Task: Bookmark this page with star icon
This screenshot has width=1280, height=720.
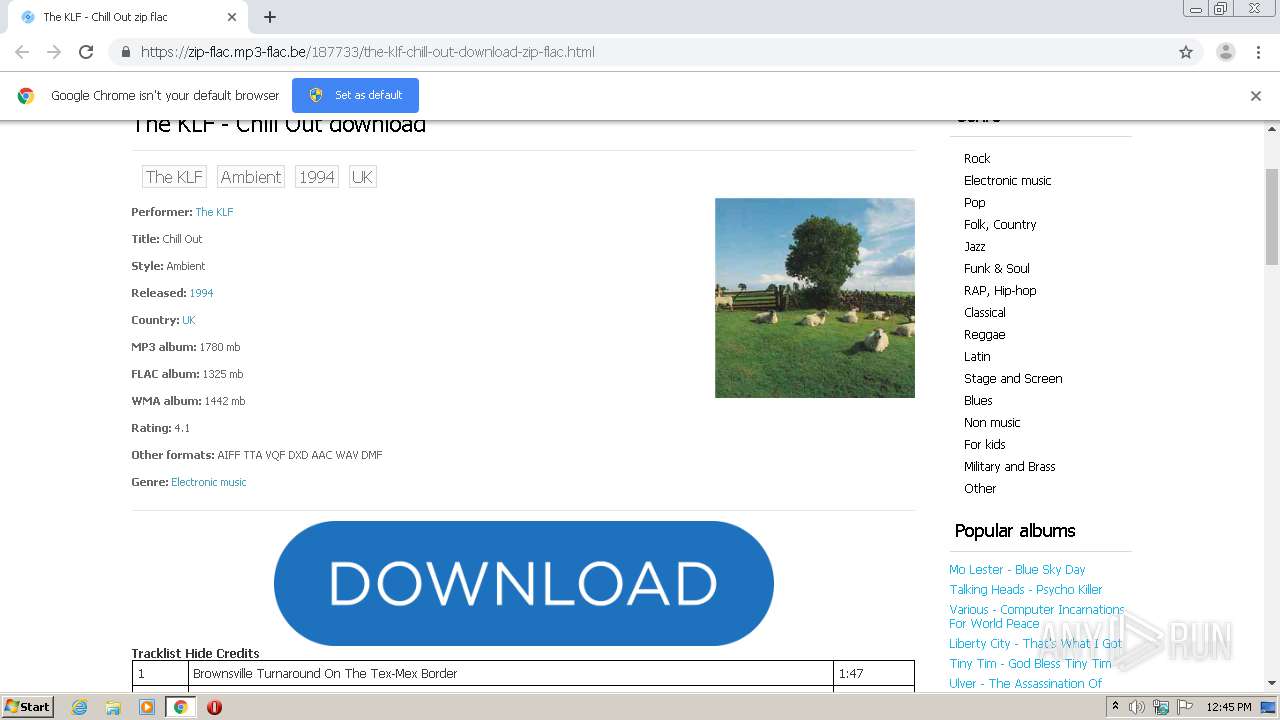Action: [1186, 52]
